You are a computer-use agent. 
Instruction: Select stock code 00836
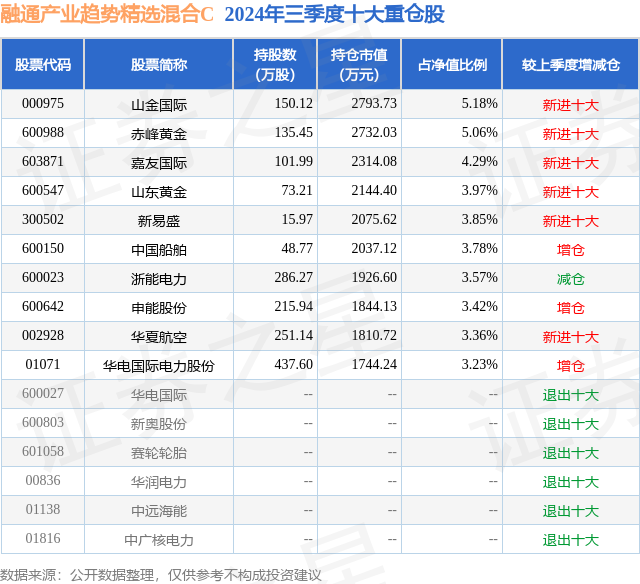43,480
